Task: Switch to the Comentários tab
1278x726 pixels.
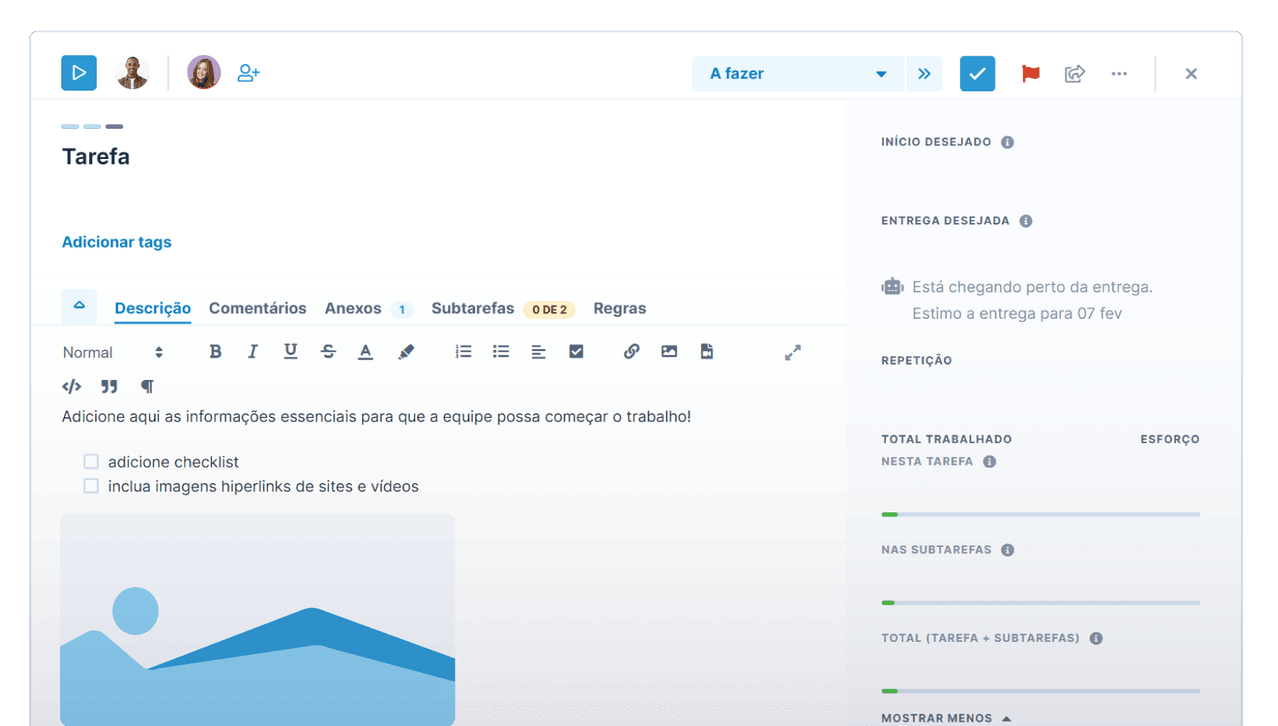Action: point(258,308)
